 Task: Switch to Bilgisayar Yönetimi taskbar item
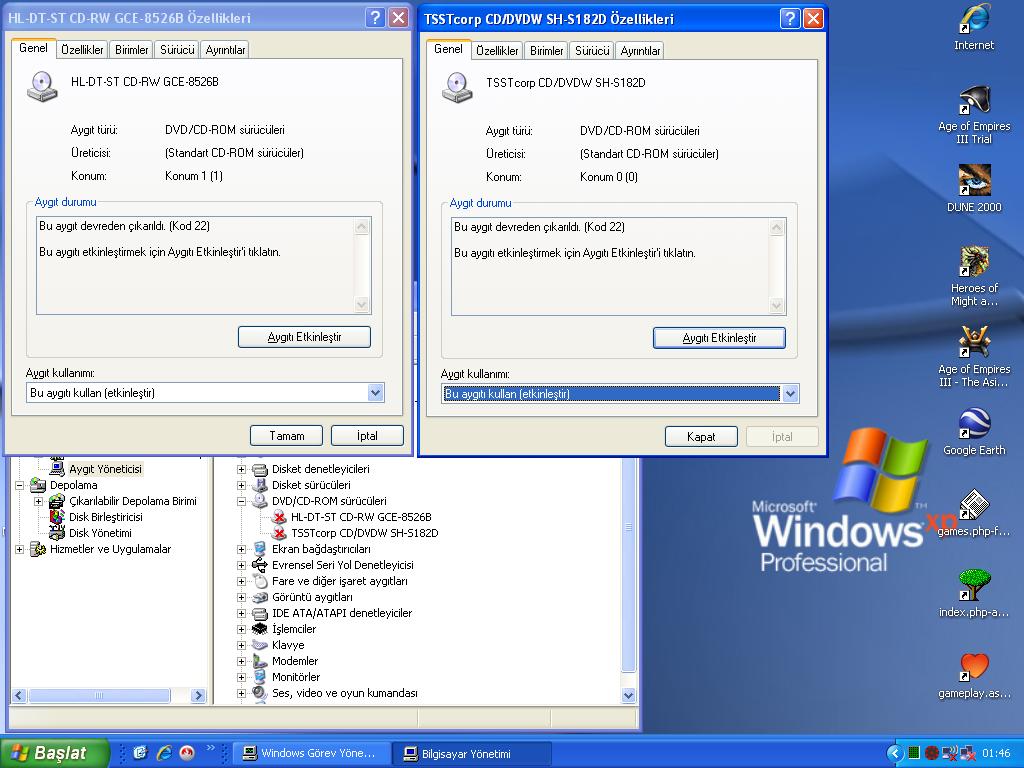[x=472, y=754]
